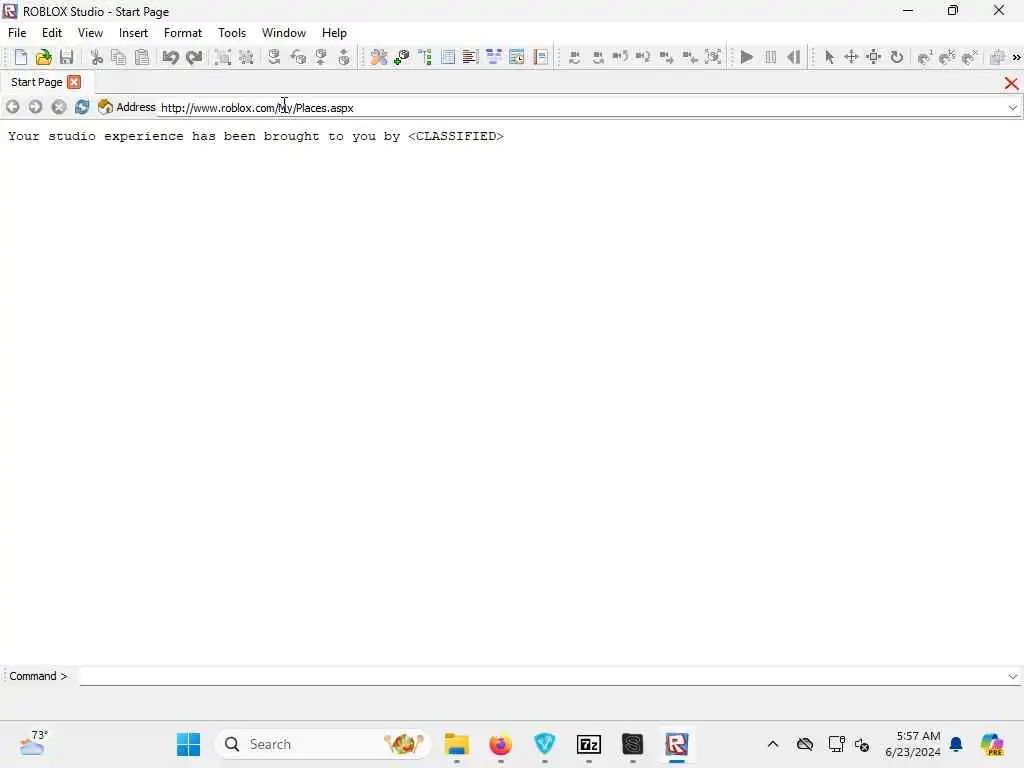Select the Move tool with four-way arrows
Screen dimensions: 1024x768
851,57
